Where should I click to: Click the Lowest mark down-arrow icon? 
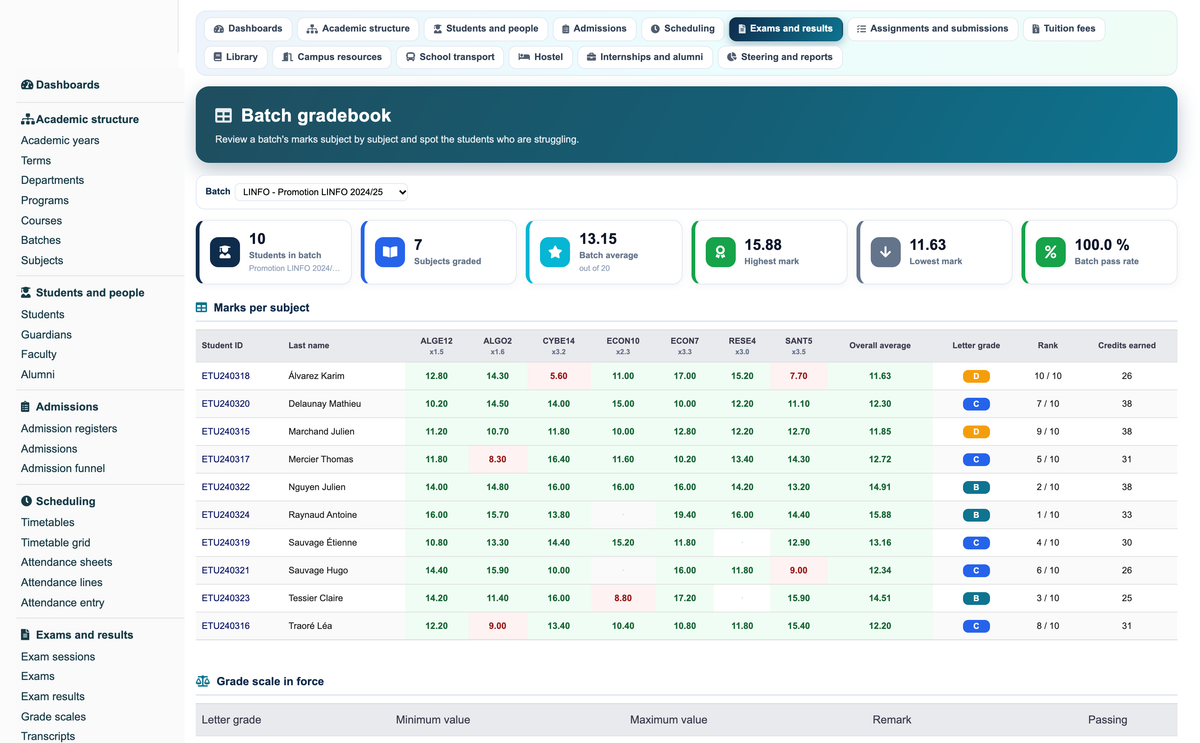click(x=885, y=252)
